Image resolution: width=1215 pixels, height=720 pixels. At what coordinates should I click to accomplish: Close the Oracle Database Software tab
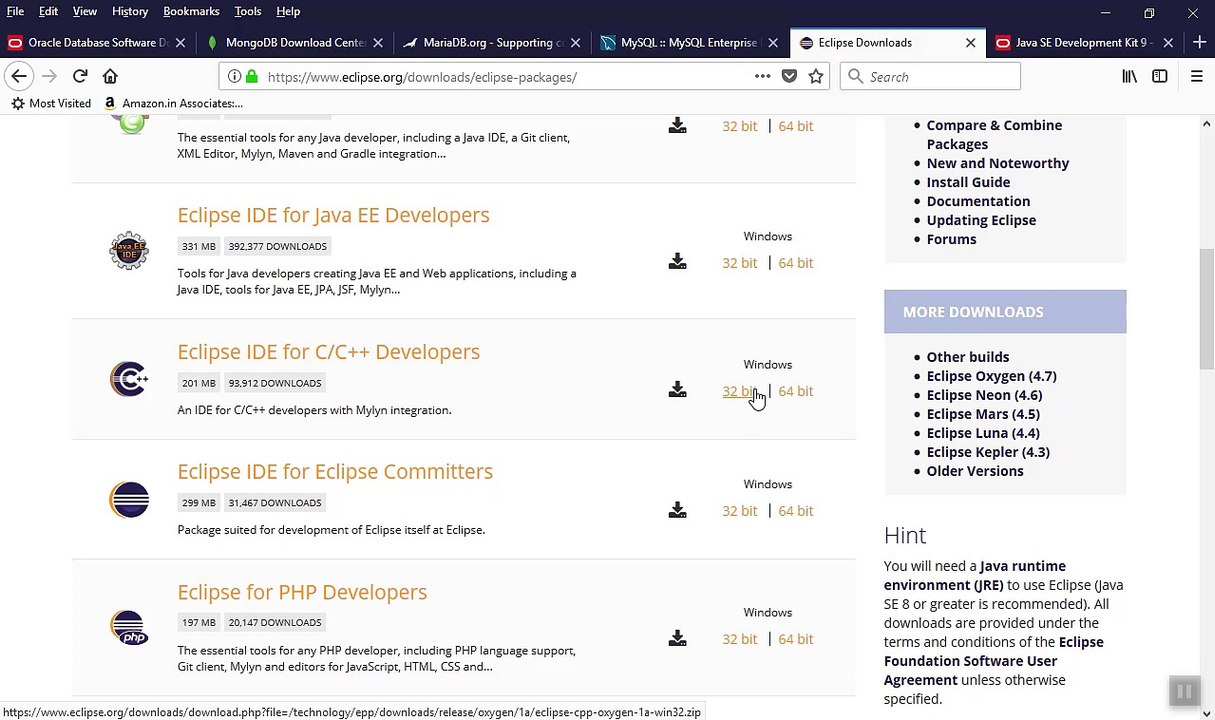tap(180, 43)
